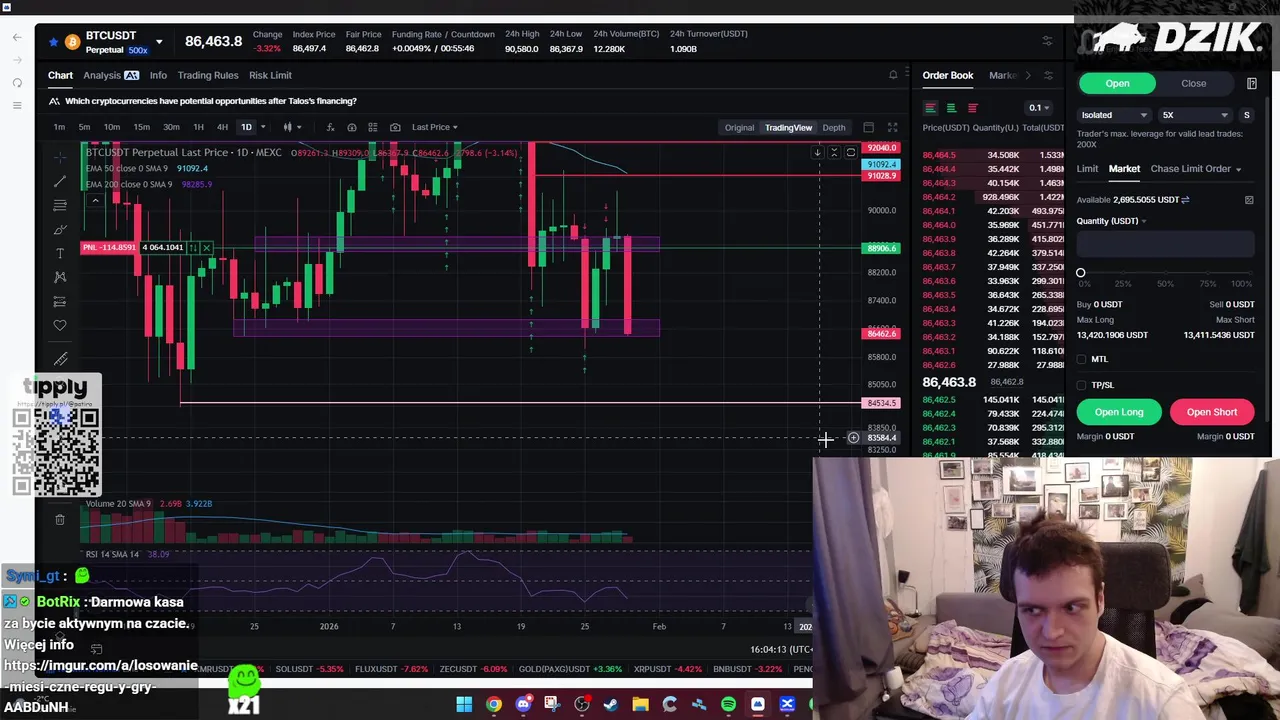Click the quantity percentage slider handle
This screenshot has width=1280, height=720.
[1081, 273]
